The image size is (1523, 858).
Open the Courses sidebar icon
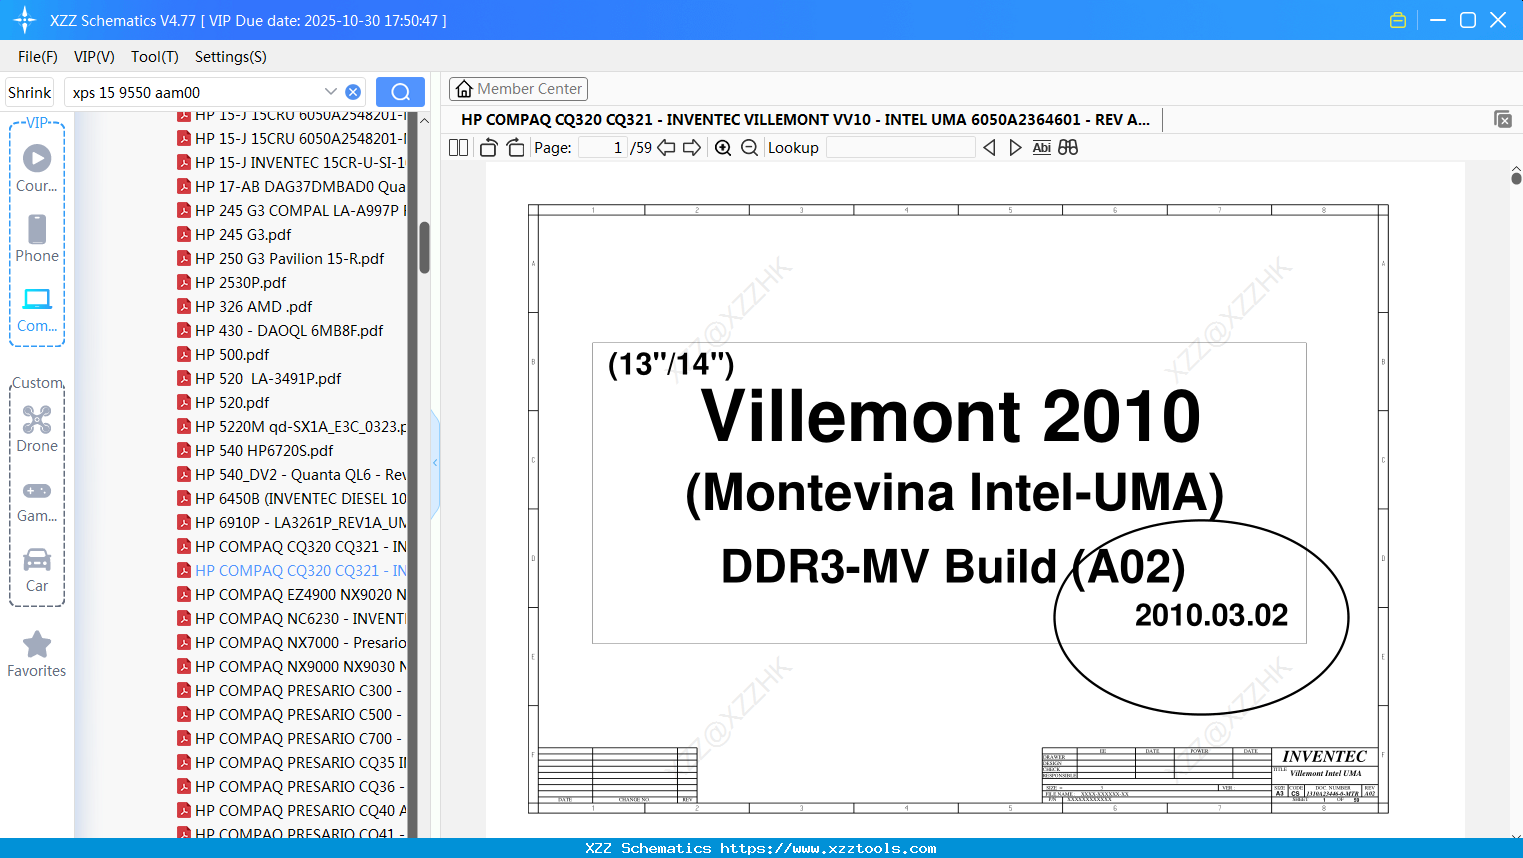pyautogui.click(x=37, y=158)
